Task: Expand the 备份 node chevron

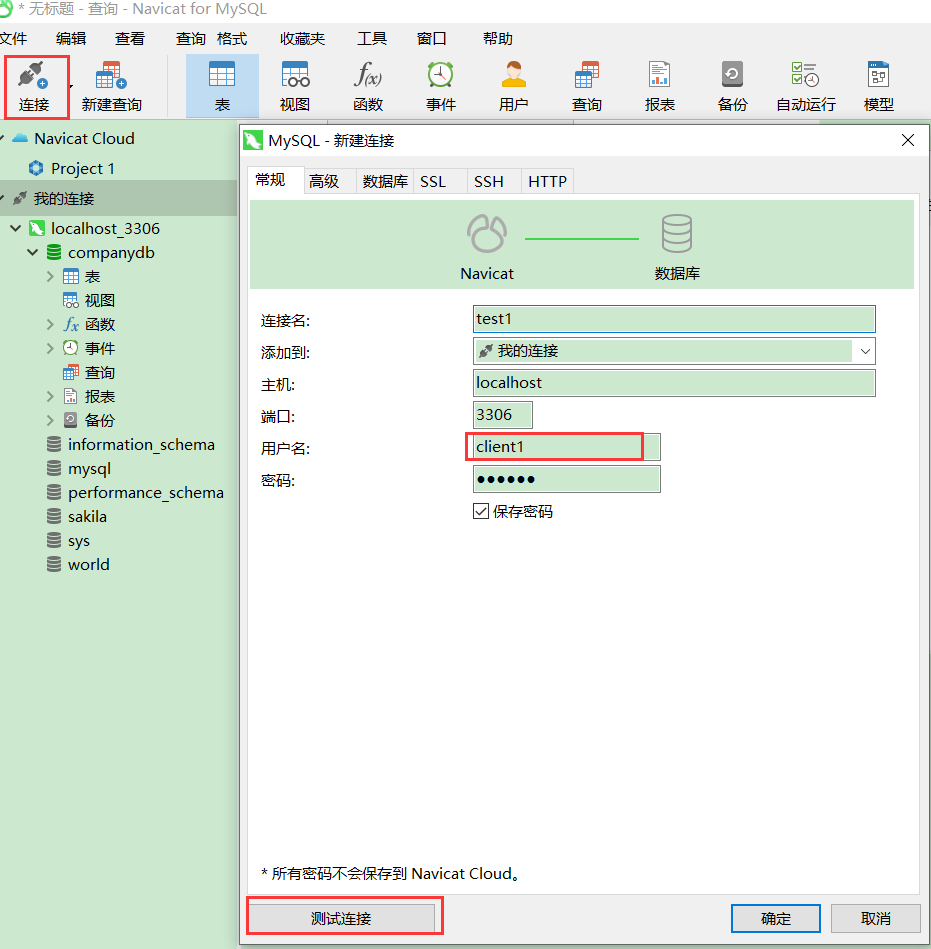Action: [x=50, y=420]
